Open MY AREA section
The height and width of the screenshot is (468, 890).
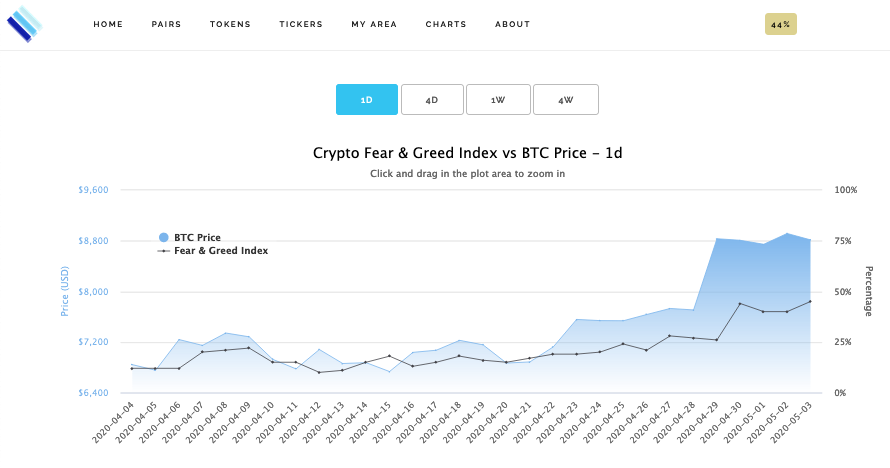374,24
